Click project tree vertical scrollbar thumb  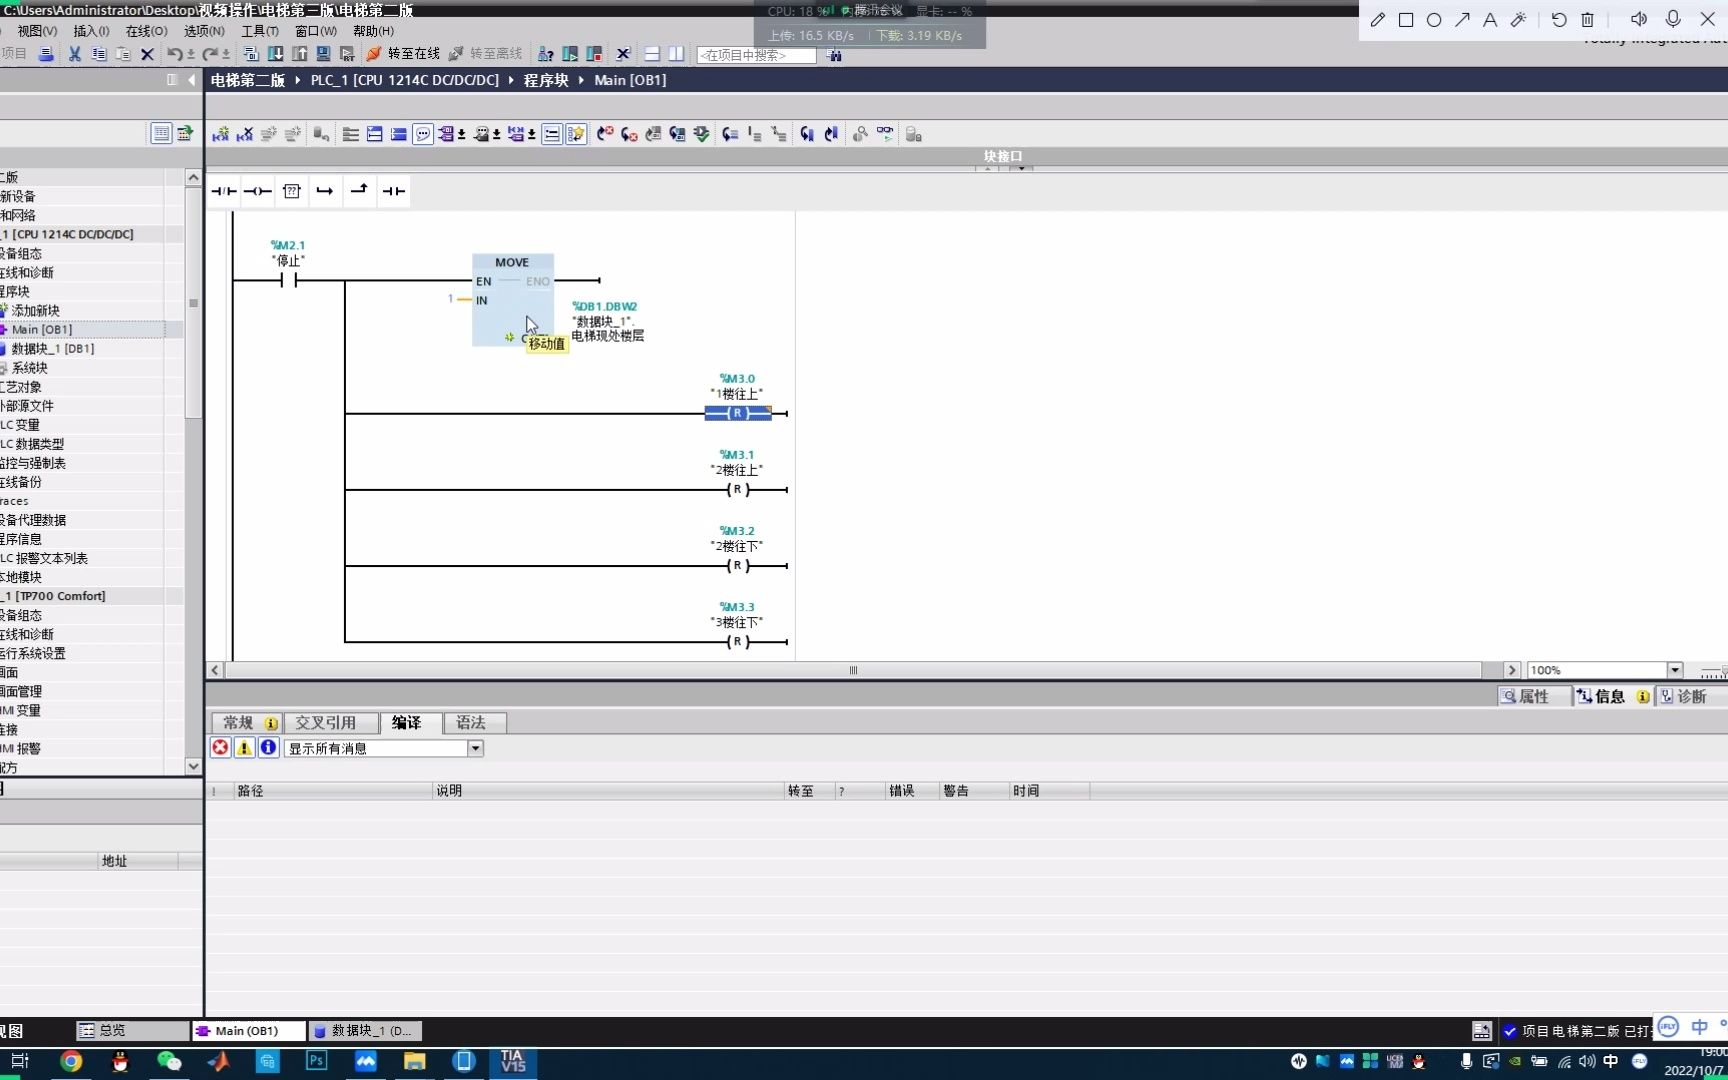pos(193,302)
